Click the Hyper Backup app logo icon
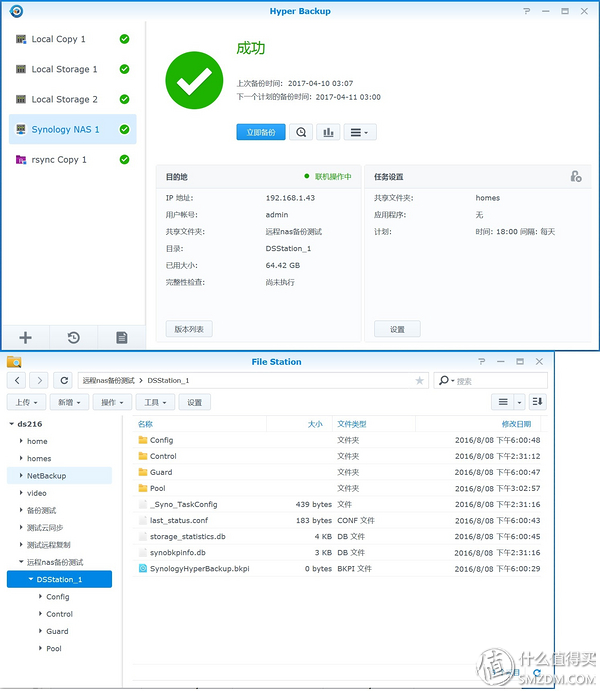600x691 pixels. [16, 11]
